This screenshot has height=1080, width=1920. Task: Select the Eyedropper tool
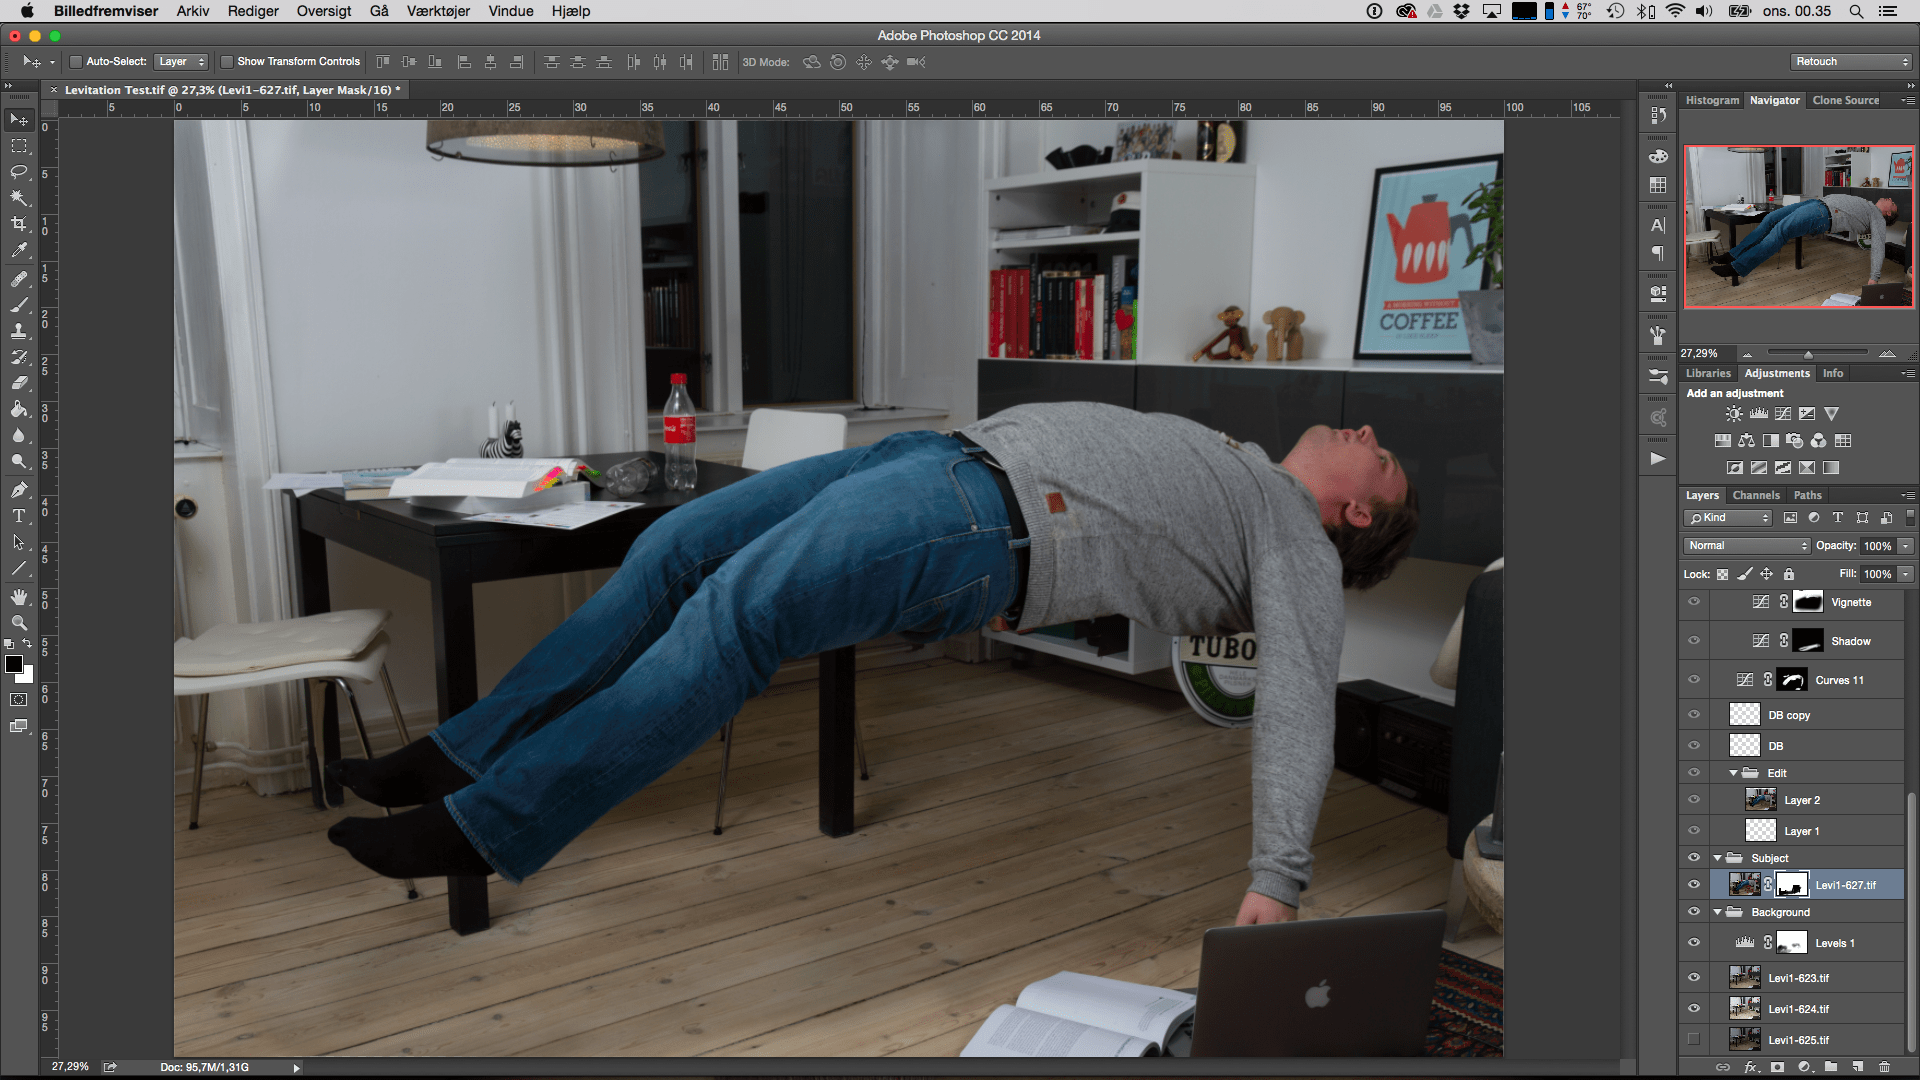pos(18,251)
